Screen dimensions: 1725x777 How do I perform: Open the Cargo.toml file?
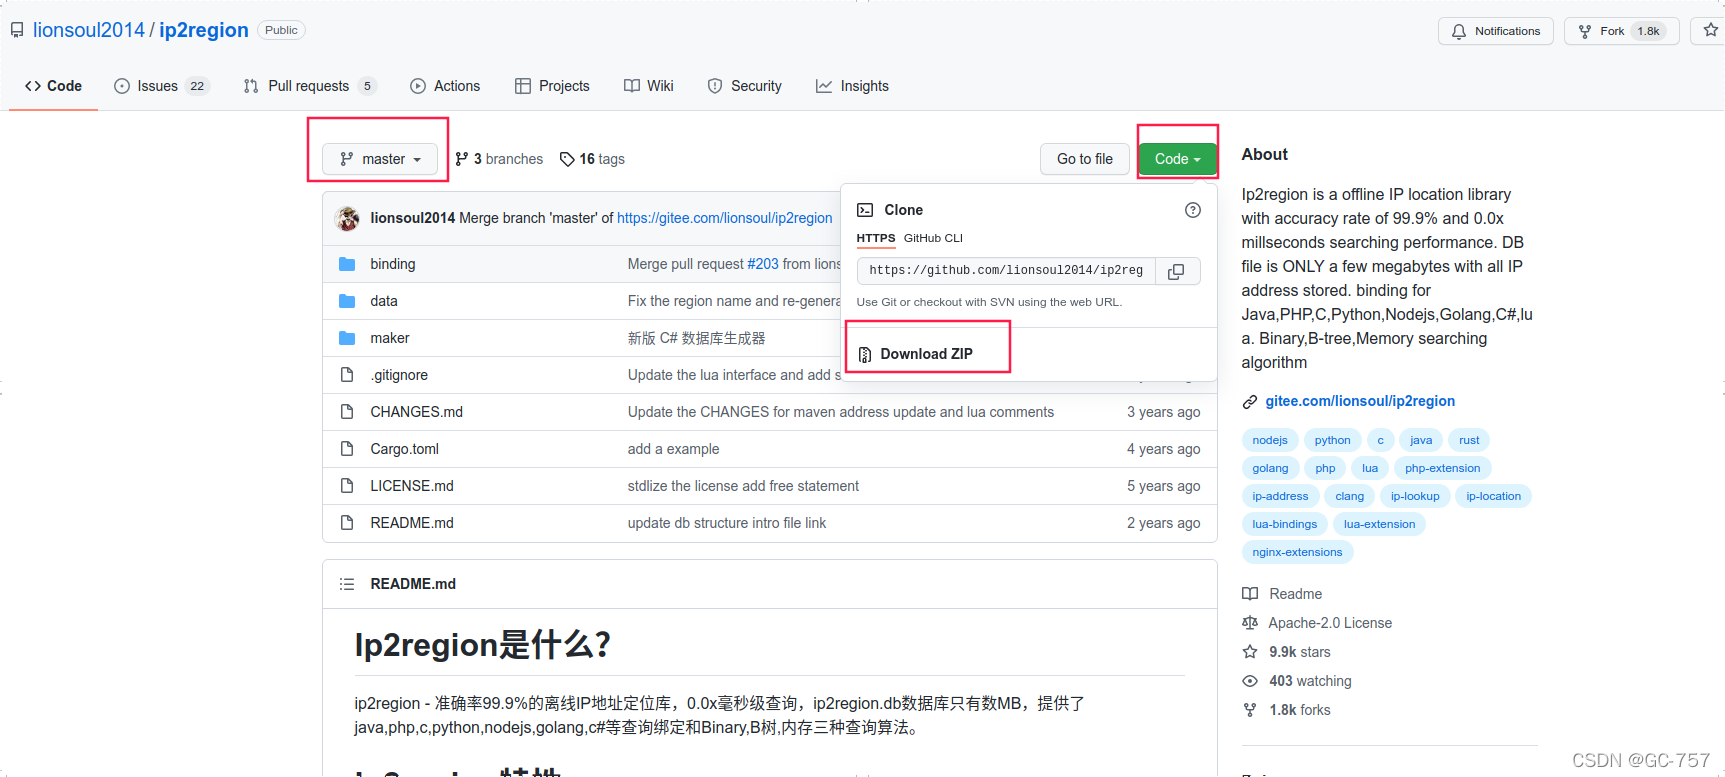(405, 449)
